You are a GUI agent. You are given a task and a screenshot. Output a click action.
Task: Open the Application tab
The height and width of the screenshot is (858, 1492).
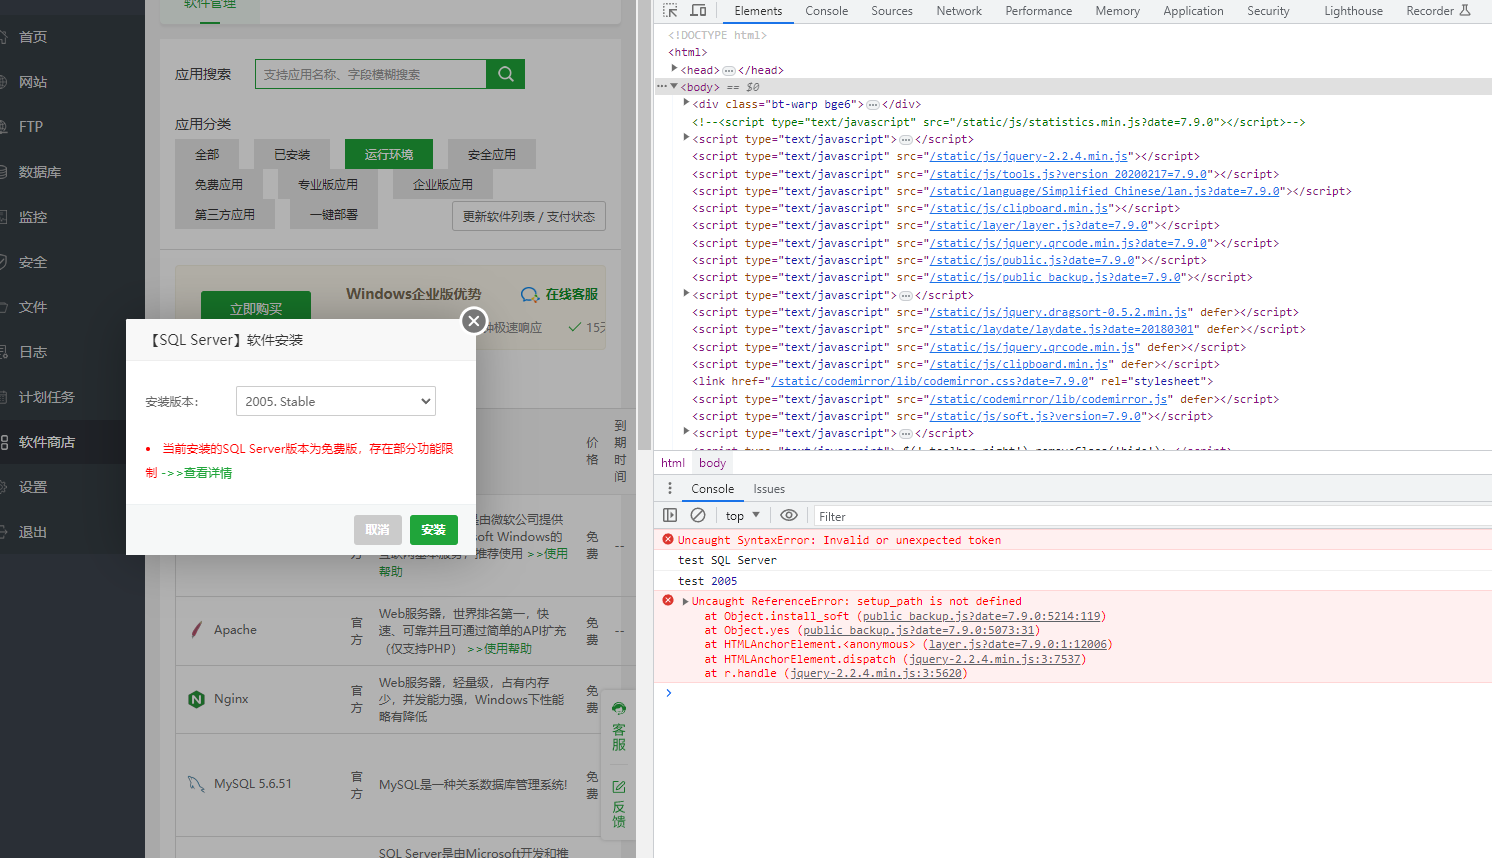pyautogui.click(x=1193, y=11)
